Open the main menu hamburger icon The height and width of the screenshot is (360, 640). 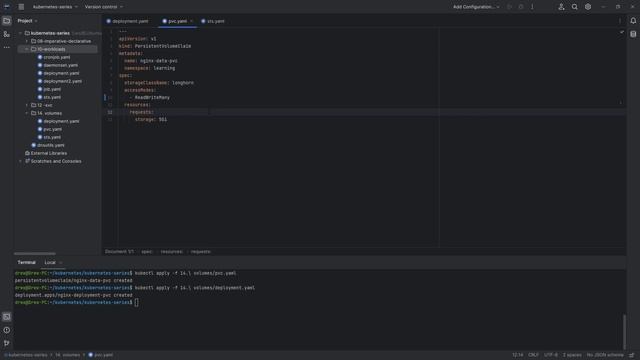(21, 7)
